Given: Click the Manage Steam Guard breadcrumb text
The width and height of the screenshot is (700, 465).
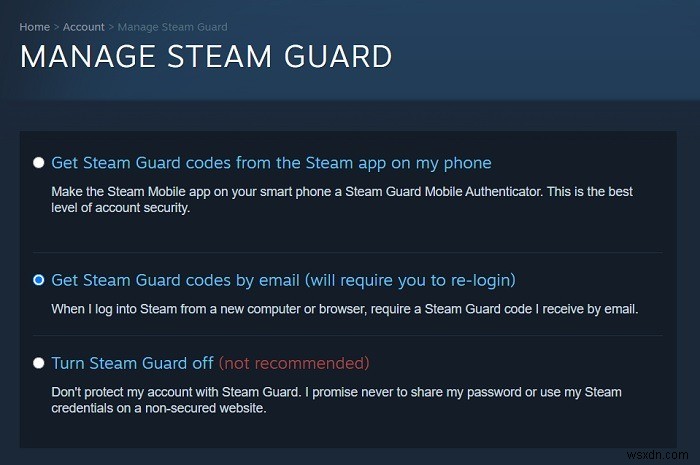Looking at the screenshot, I should point(172,27).
